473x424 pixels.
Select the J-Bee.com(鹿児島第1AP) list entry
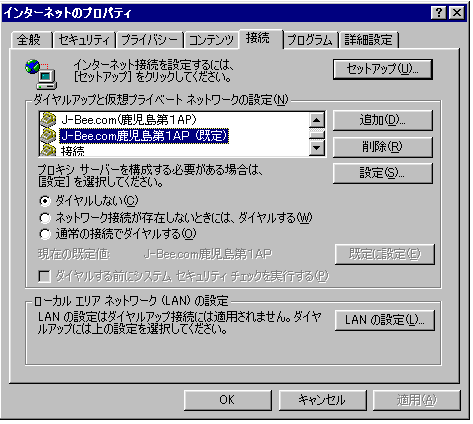tap(129, 120)
